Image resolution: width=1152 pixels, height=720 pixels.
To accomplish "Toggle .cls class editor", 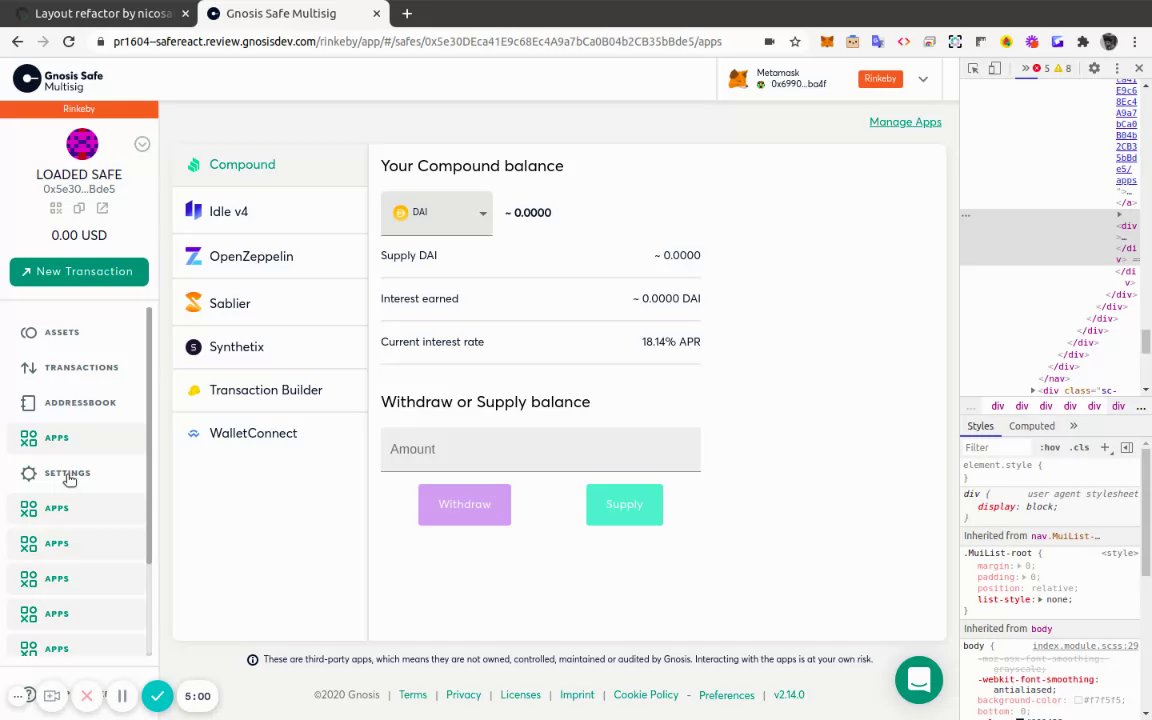I will [1079, 447].
